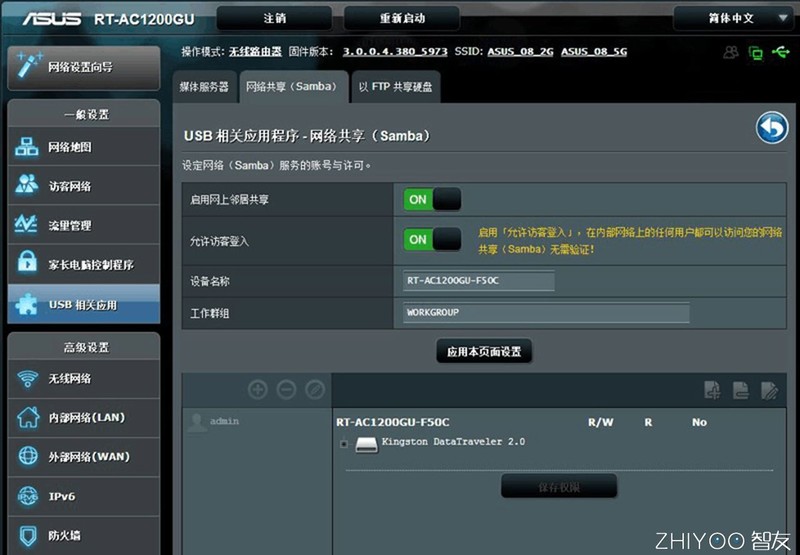Screen dimensions: 800x555
Task: Click the edit account pencil icon
Action: (315, 390)
